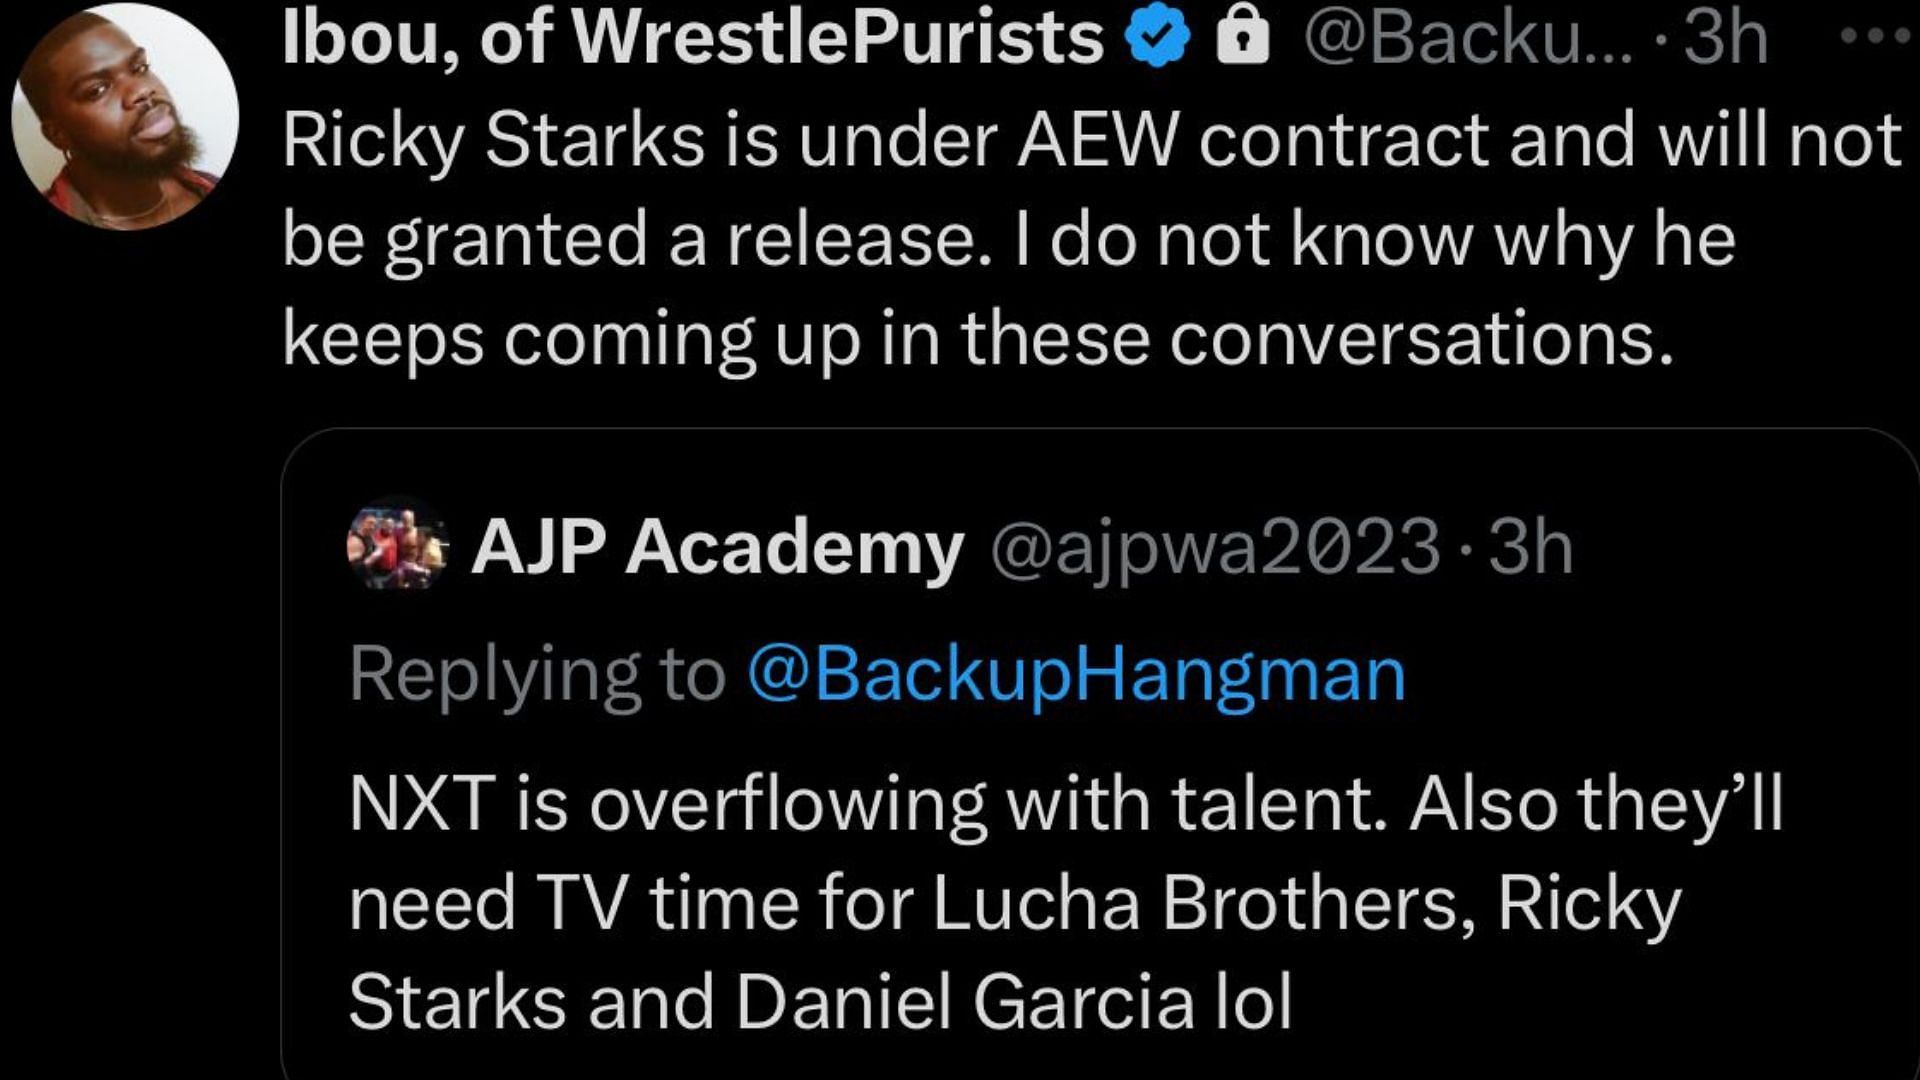The height and width of the screenshot is (1080, 1920).
Task: Click empty space right of quoted timestamp
Action: (1740, 548)
